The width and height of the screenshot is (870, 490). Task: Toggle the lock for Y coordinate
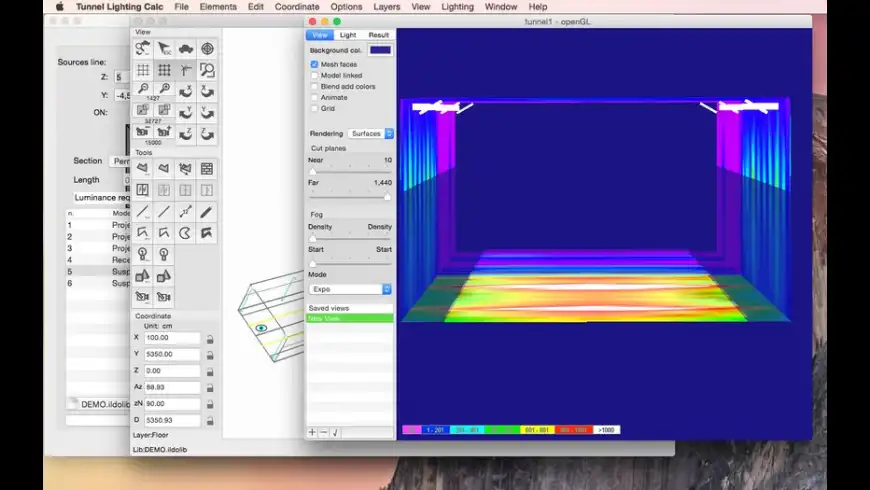tap(210, 355)
